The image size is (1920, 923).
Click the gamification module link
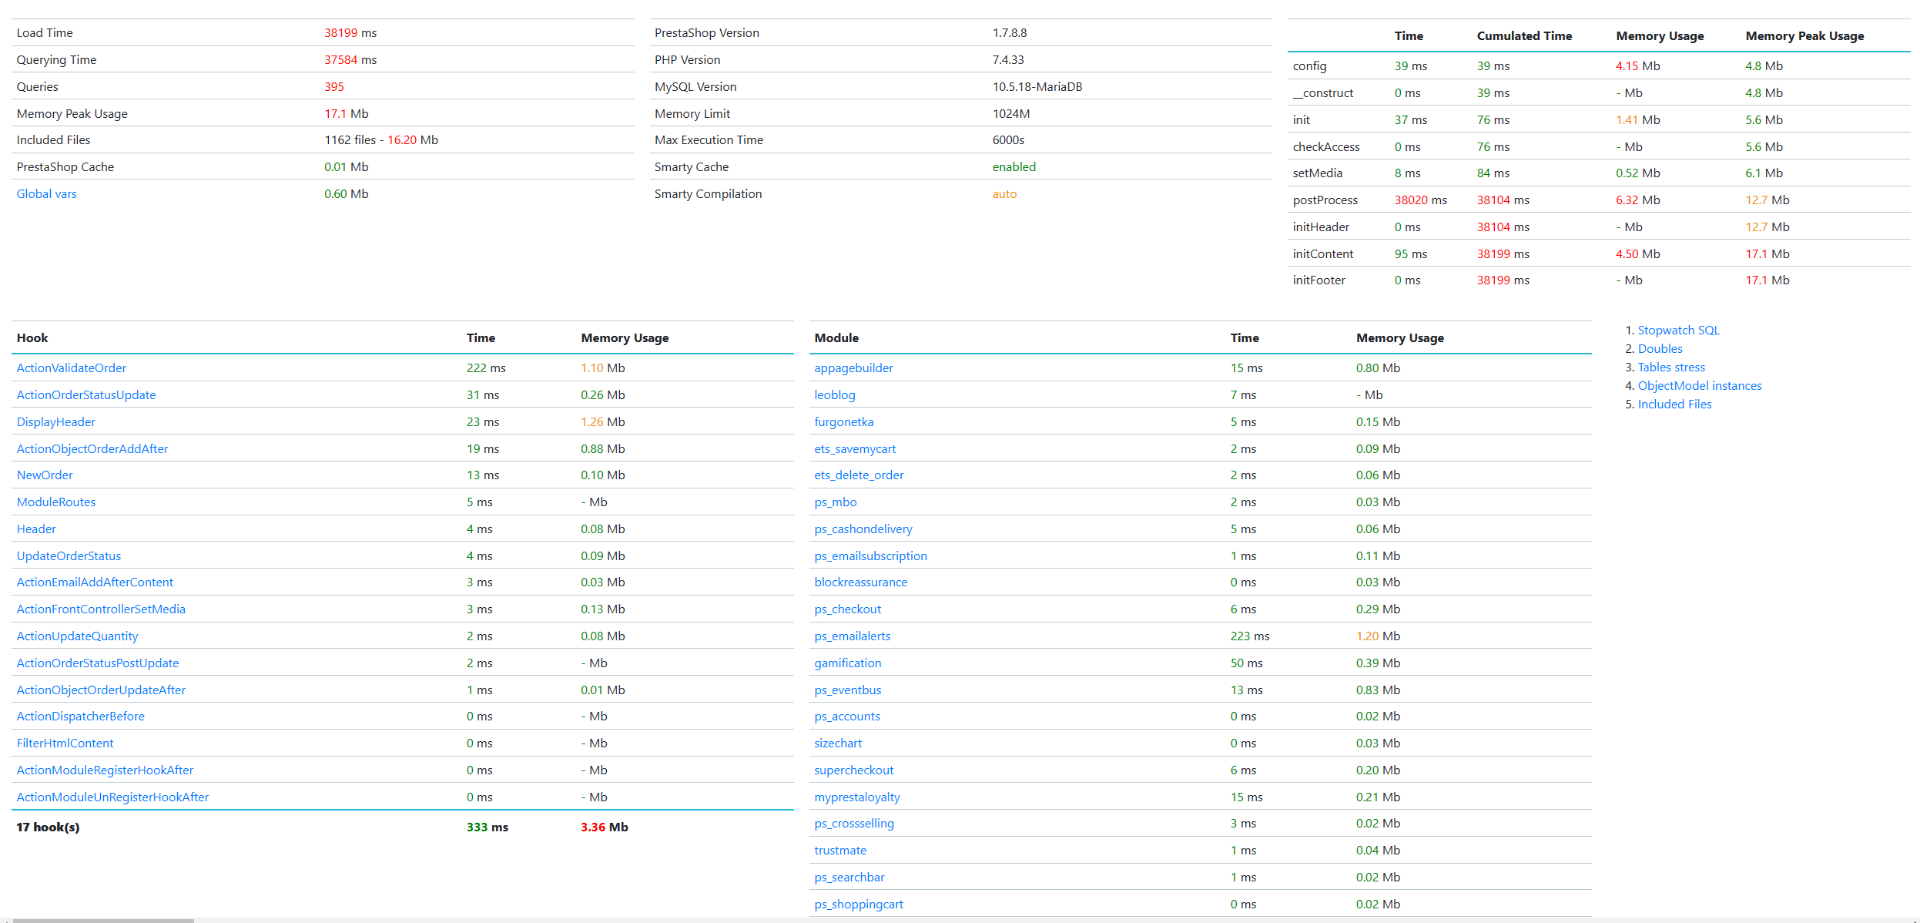848,663
